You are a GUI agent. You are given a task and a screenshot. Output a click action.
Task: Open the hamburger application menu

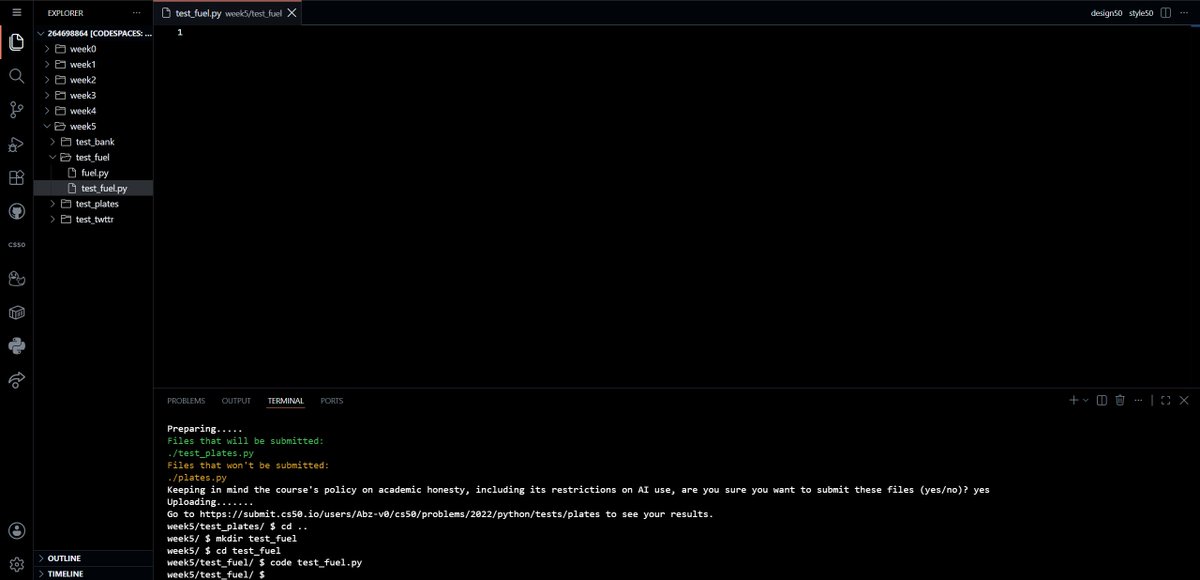click(16, 12)
